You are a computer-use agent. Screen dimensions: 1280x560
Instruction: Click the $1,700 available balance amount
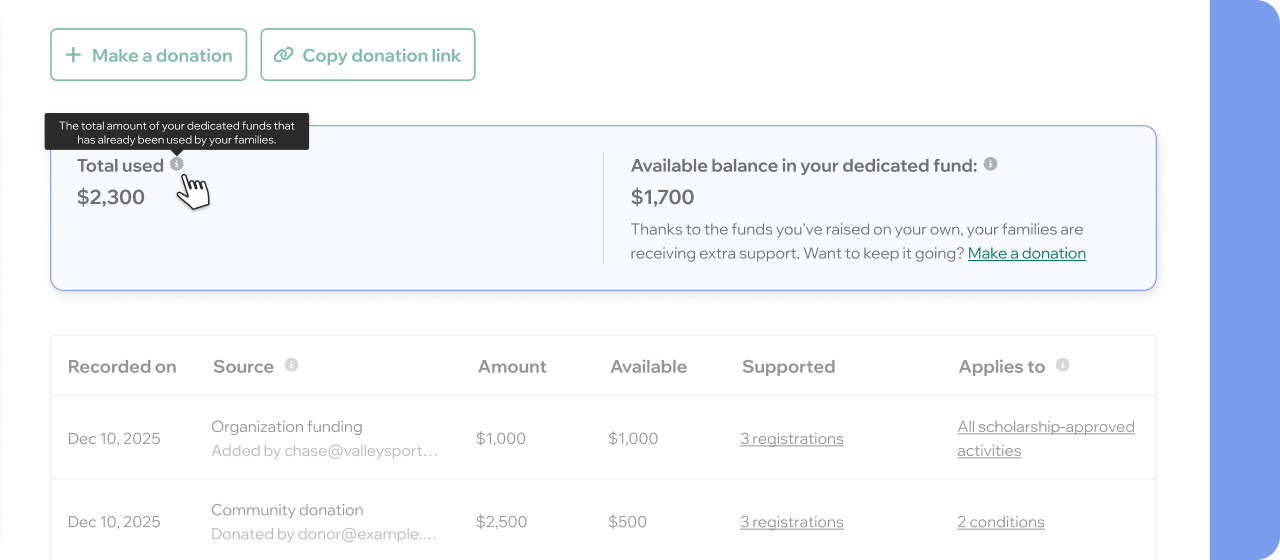[662, 197]
